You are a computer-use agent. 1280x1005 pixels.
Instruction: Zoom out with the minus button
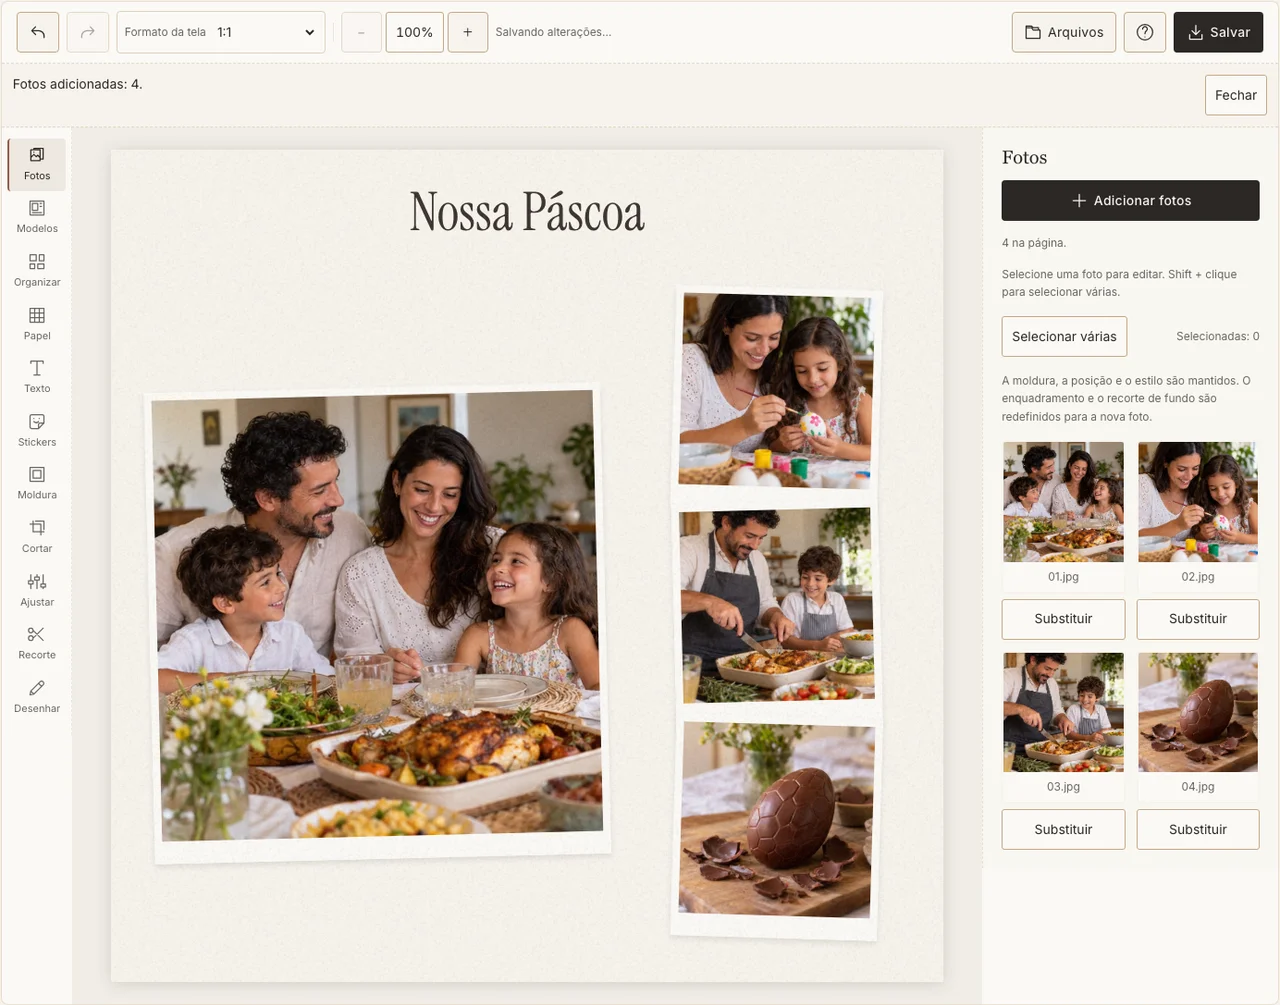(x=361, y=32)
